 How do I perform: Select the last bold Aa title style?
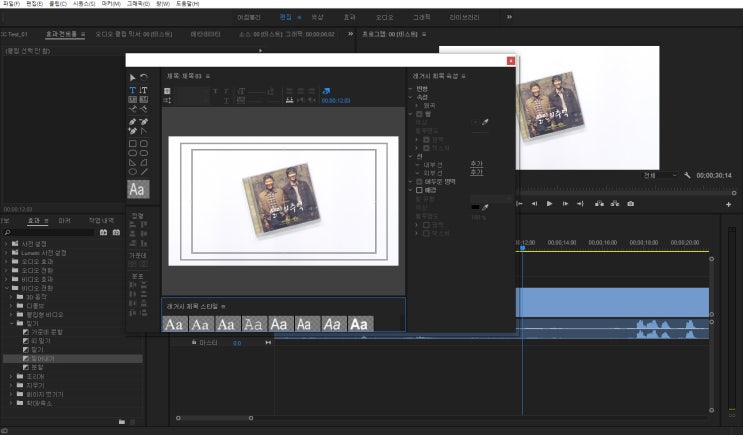(360, 324)
